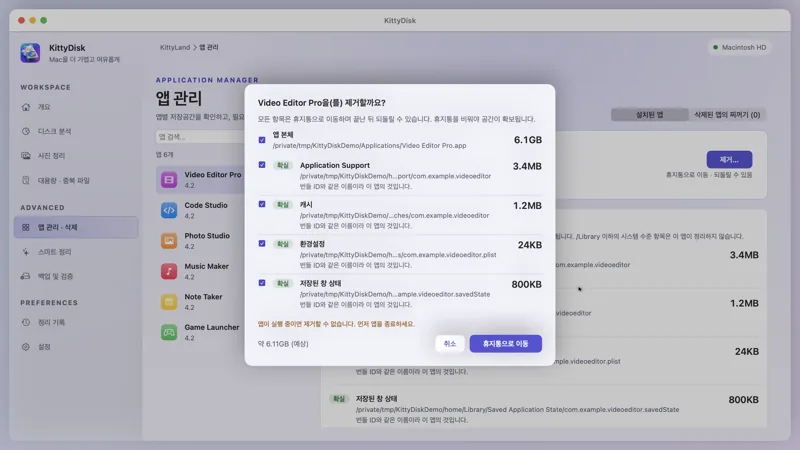
Task: Click the 800KB size in background list
Action: coord(743,400)
